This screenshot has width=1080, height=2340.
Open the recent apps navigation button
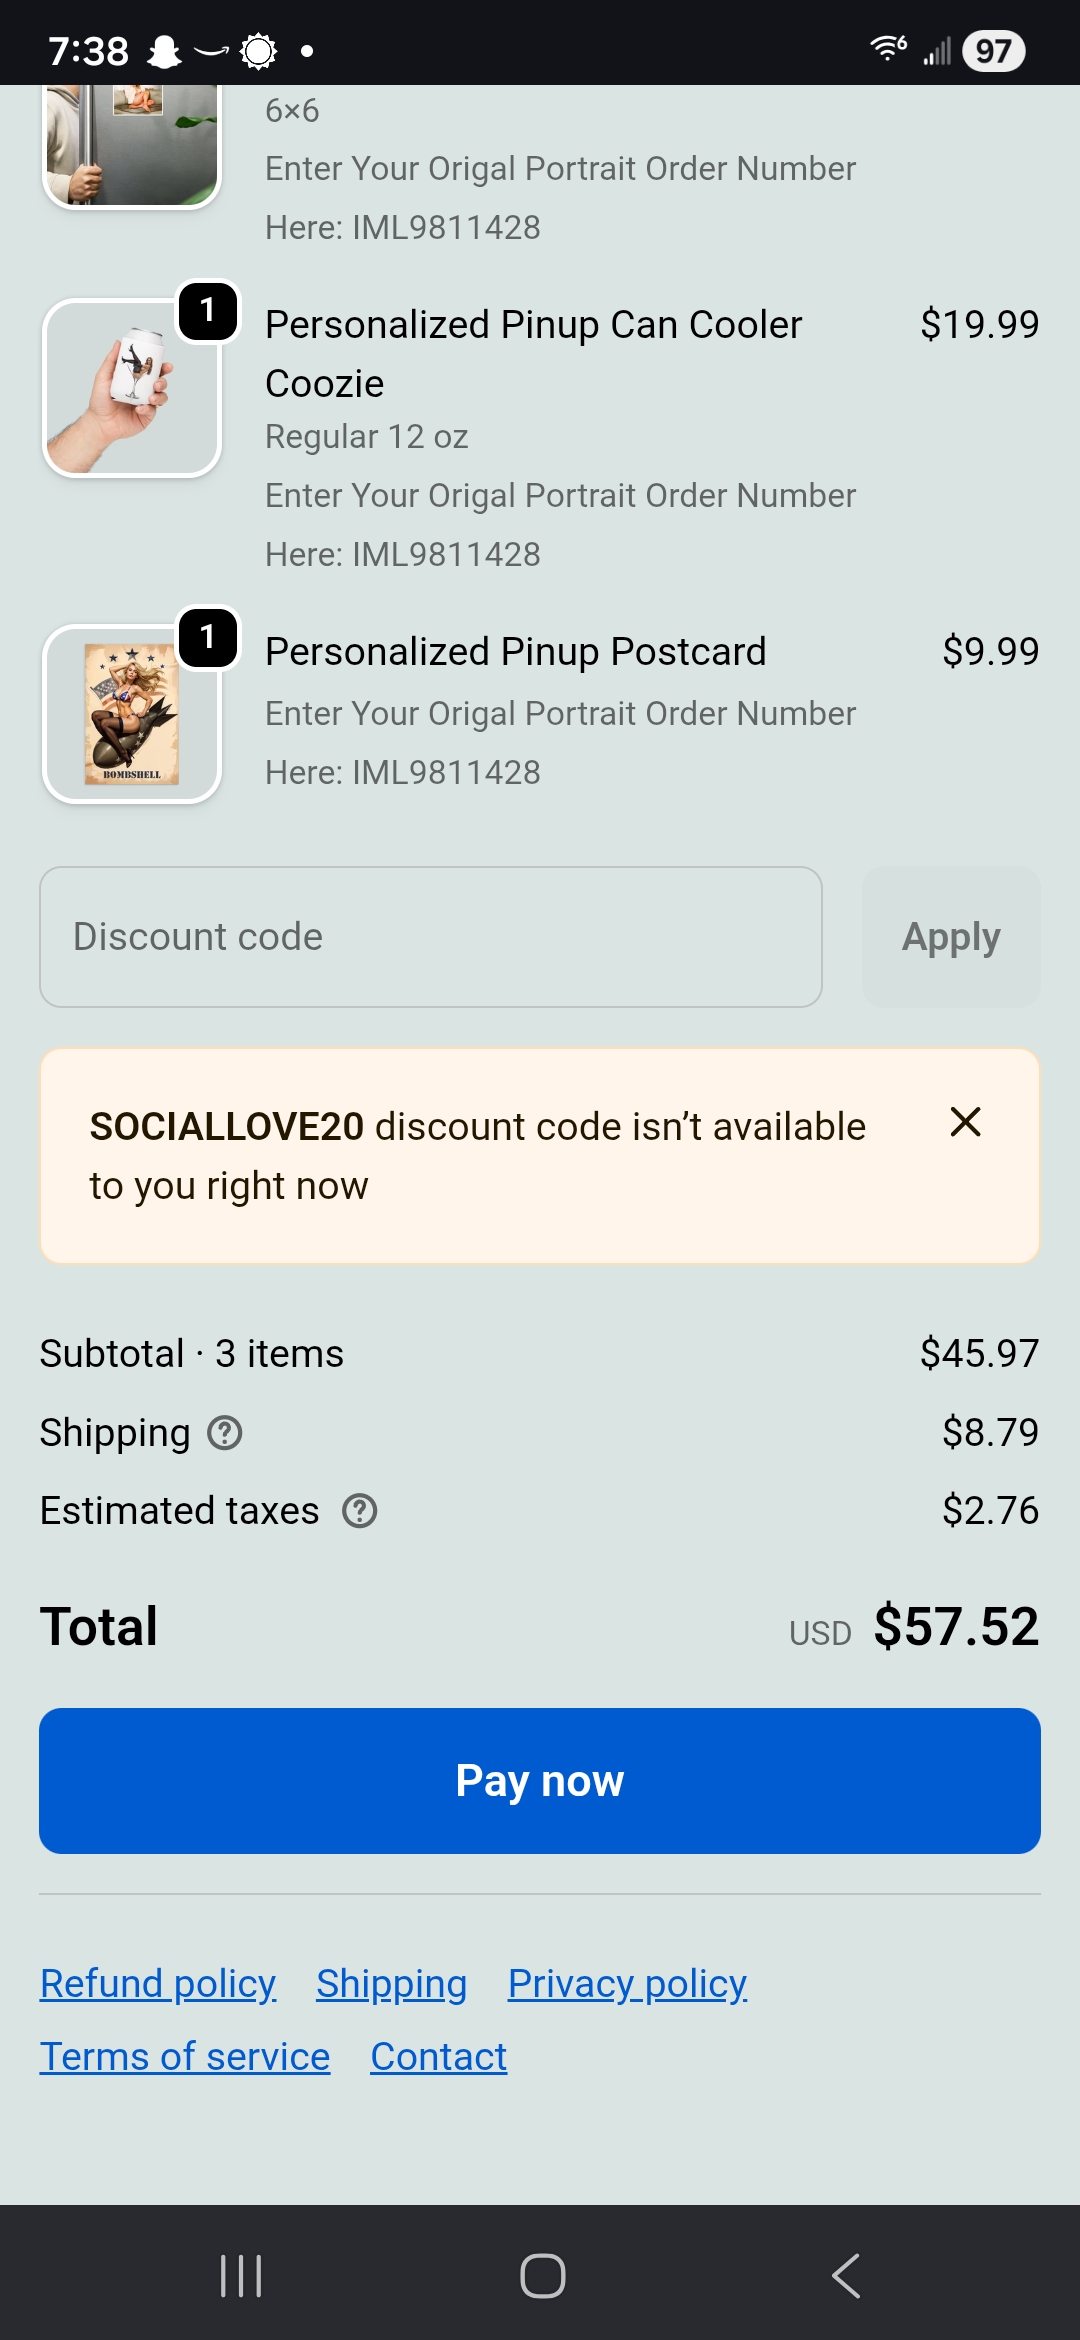[241, 2276]
